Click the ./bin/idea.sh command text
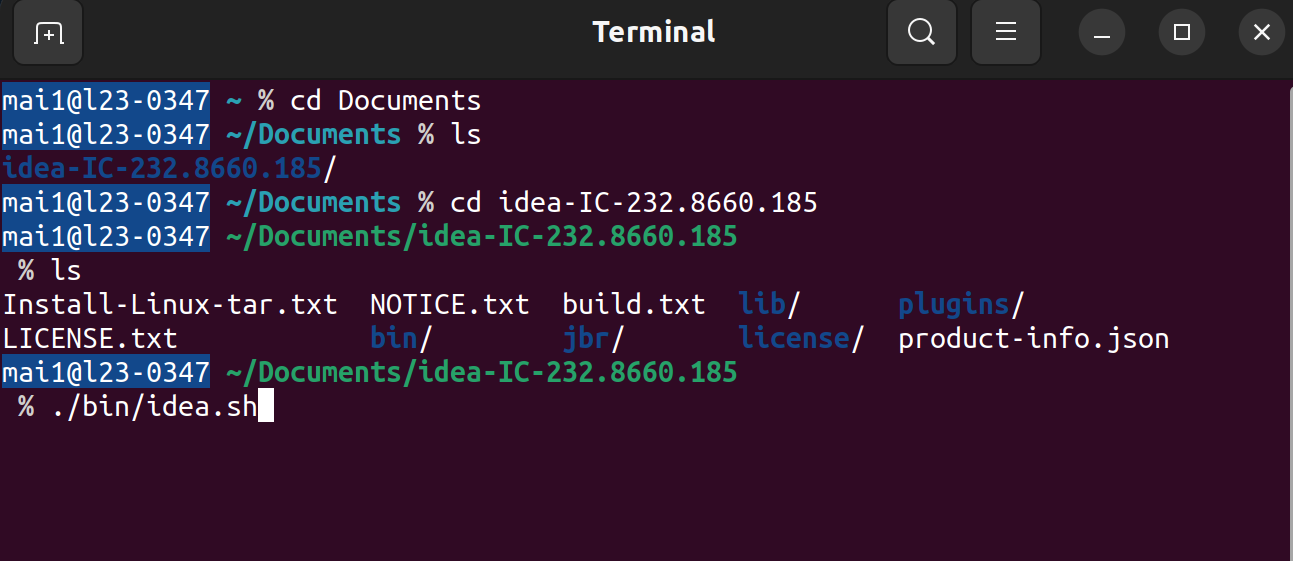This screenshot has width=1293, height=561. [154, 407]
